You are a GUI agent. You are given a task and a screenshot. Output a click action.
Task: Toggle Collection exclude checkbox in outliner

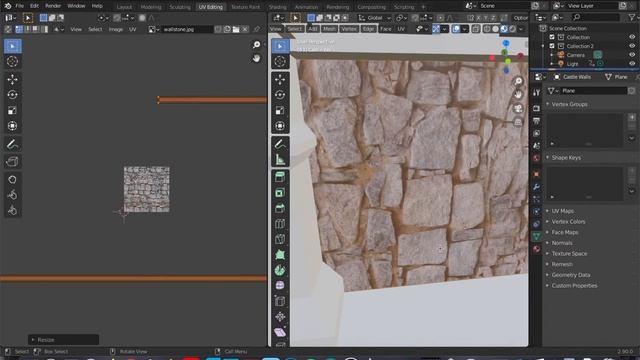click(x=552, y=37)
